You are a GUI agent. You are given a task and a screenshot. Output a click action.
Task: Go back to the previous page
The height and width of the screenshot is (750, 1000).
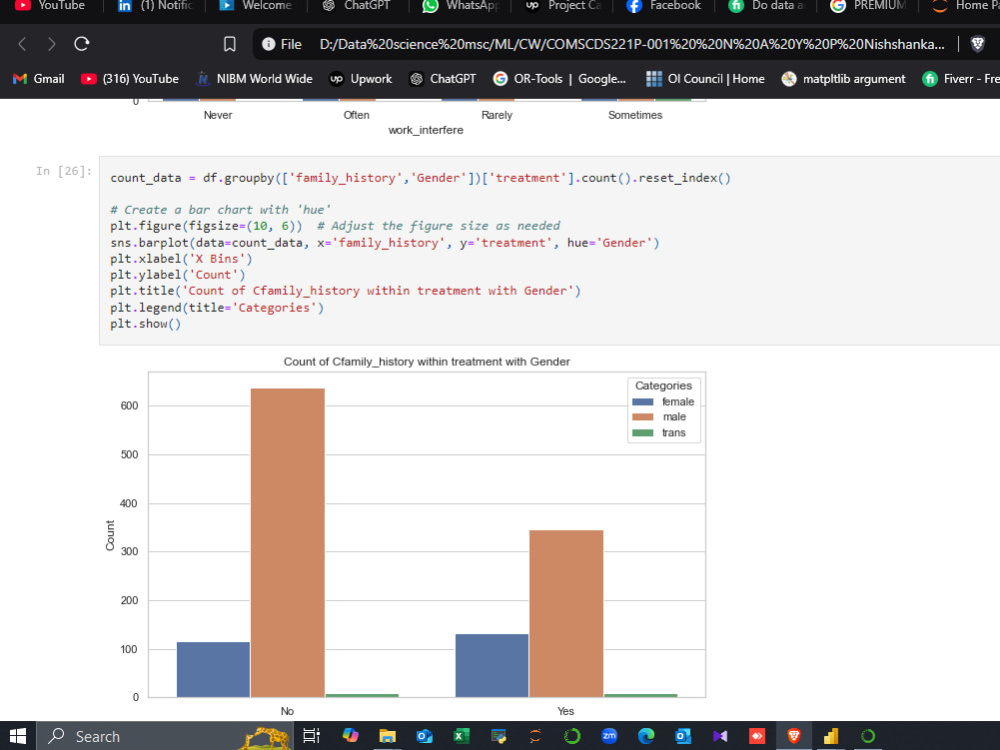click(22, 44)
